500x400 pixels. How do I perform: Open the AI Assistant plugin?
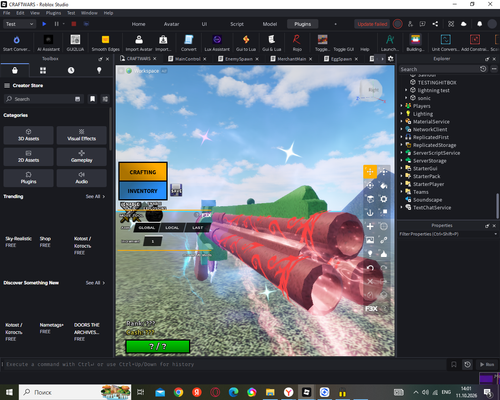click(48, 43)
